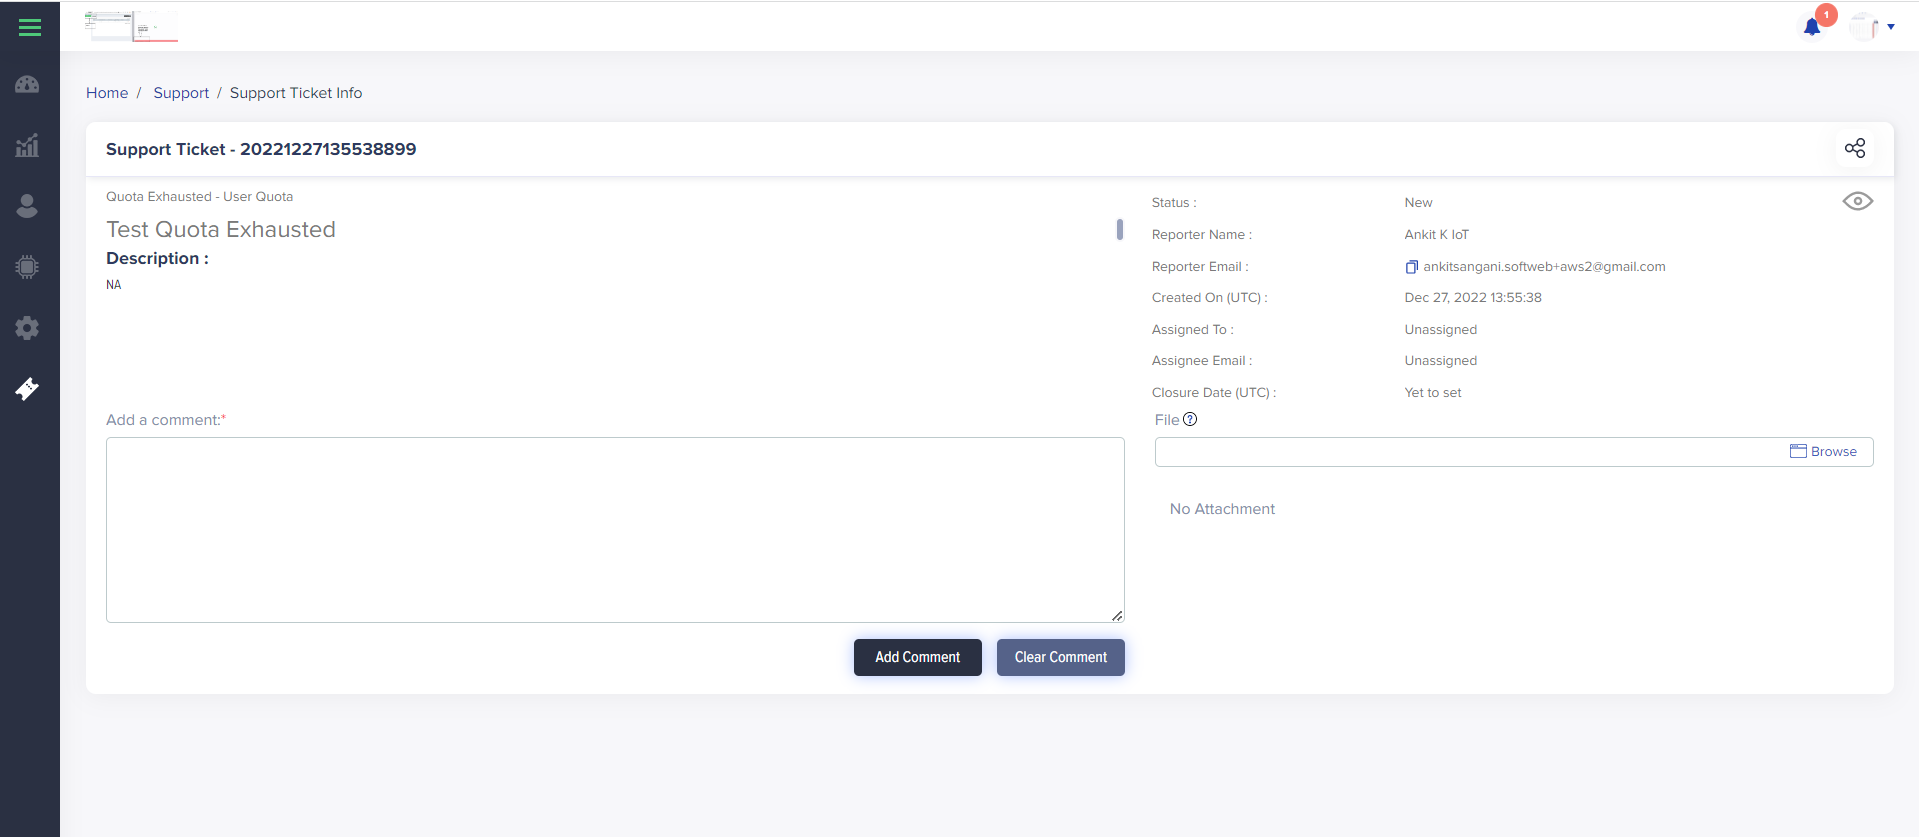
Task: Copy reporter email using the copy icon
Action: pyautogui.click(x=1411, y=267)
